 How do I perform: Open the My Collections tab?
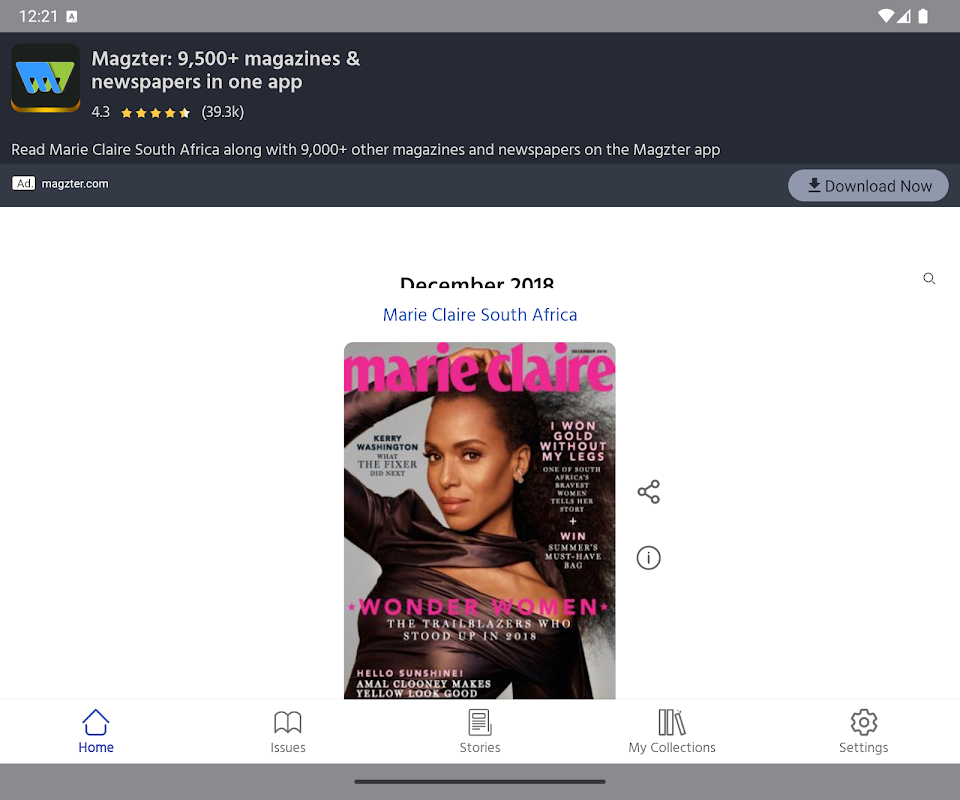(672, 731)
